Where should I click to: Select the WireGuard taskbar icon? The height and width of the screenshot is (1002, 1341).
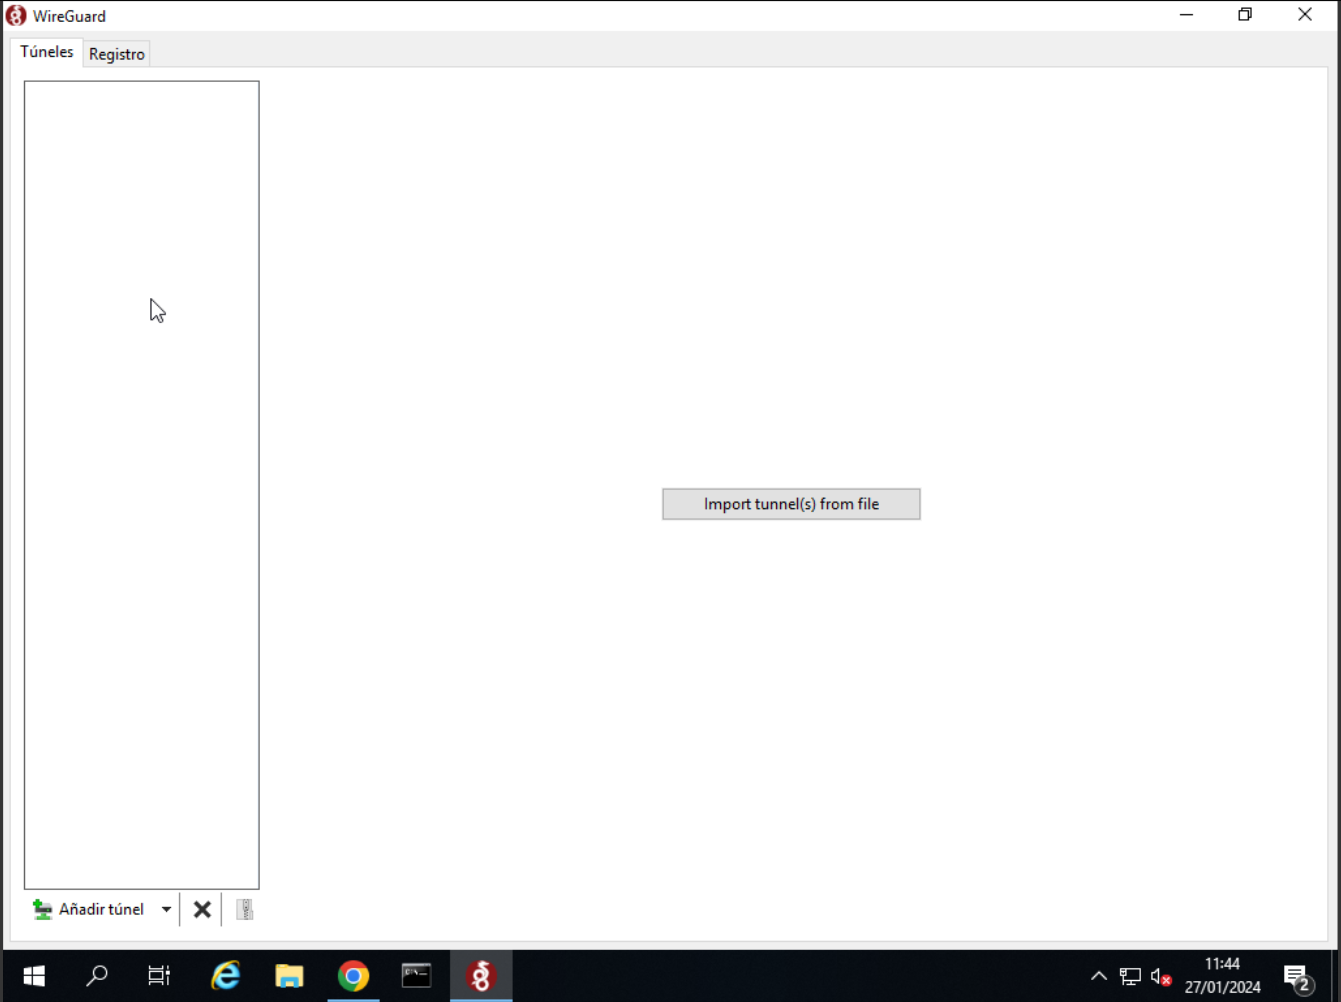[x=481, y=976]
